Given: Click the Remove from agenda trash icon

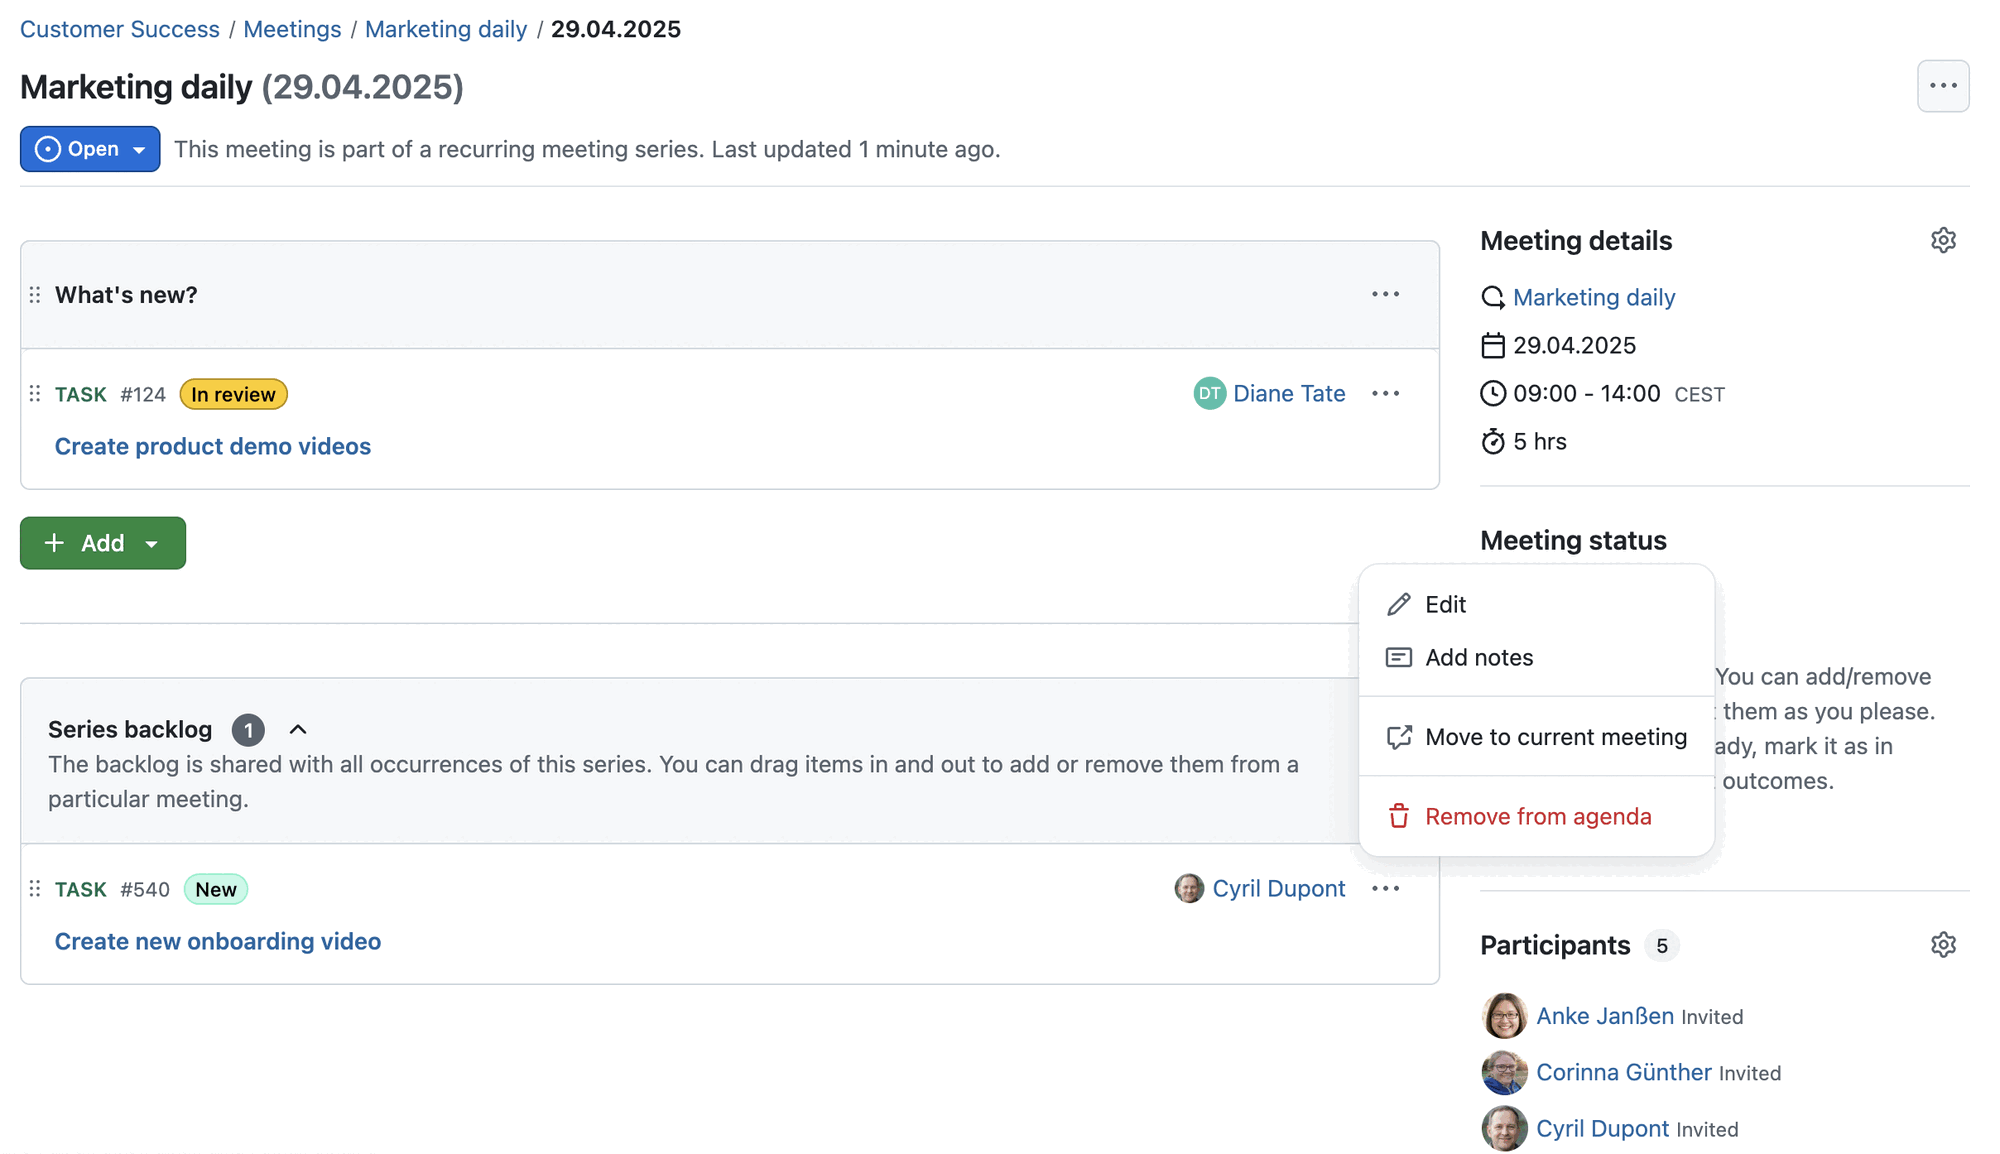Looking at the screenshot, I should coord(1397,816).
